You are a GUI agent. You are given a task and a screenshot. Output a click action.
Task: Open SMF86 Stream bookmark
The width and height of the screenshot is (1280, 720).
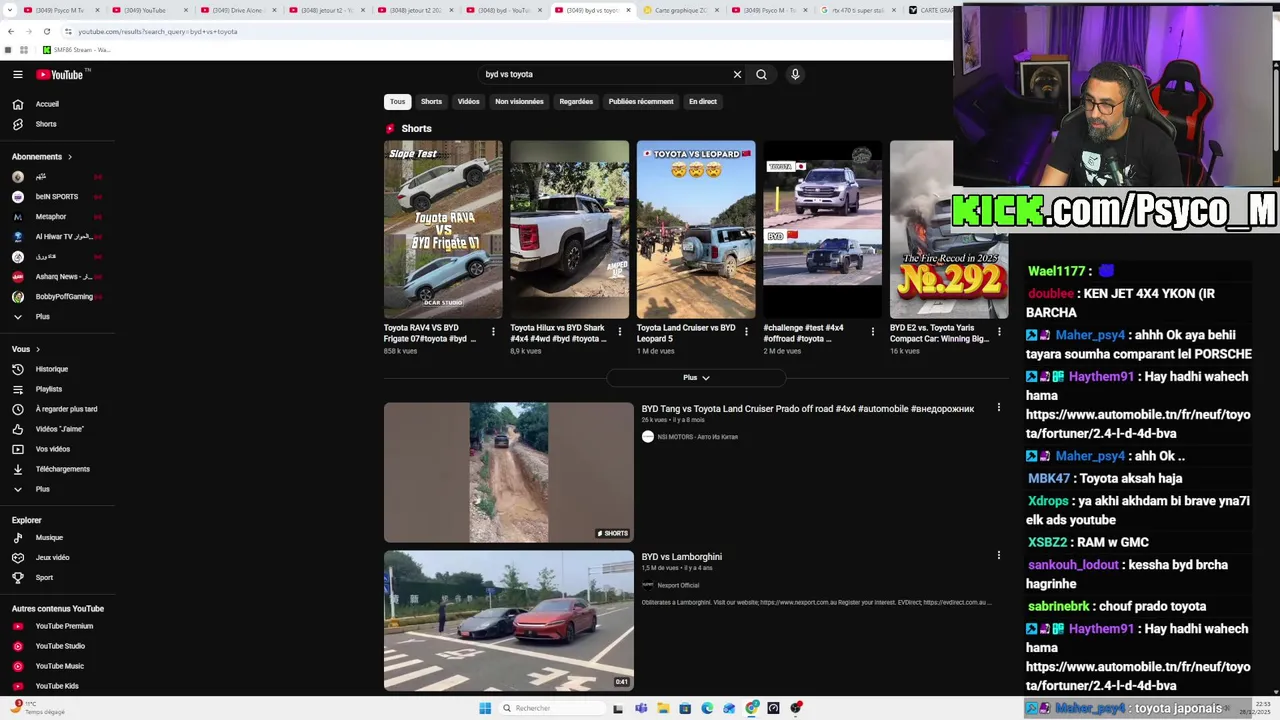[x=76, y=50]
